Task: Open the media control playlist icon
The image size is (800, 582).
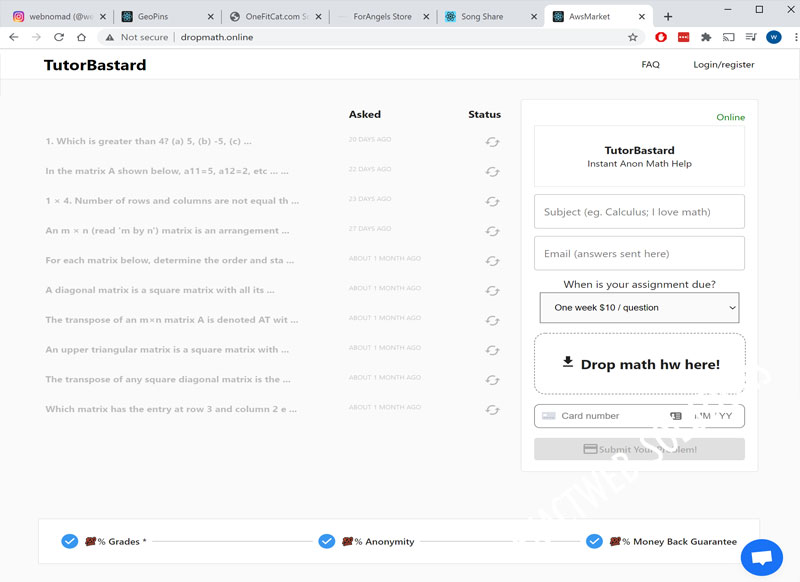Action: pos(751,37)
